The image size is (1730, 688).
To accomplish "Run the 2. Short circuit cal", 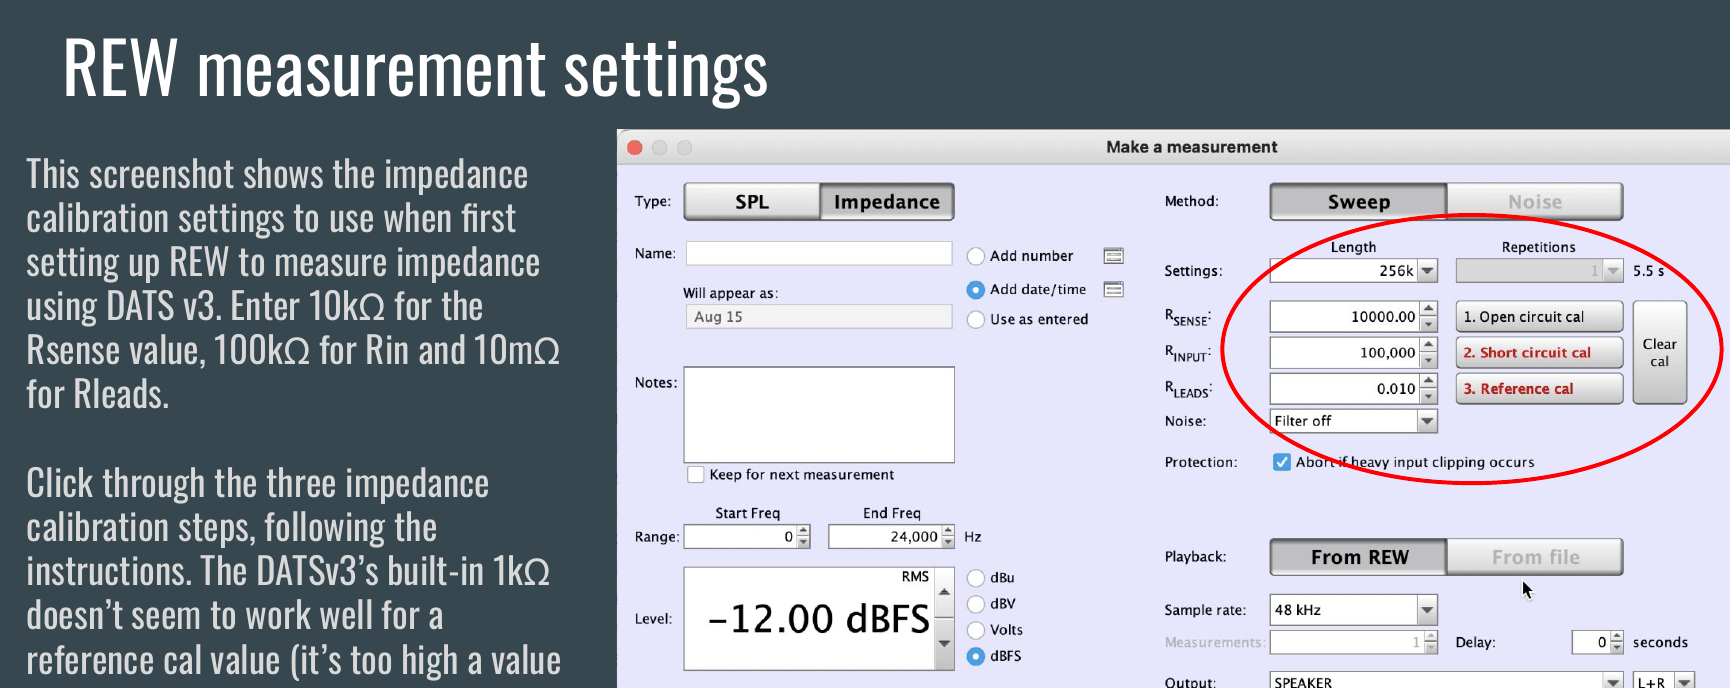I will click(x=1539, y=353).
